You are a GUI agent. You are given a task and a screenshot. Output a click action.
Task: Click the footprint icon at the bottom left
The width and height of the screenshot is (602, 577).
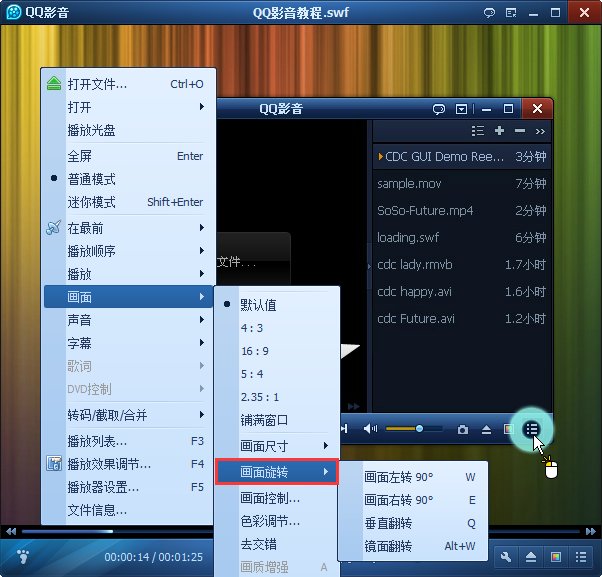(x=23, y=556)
